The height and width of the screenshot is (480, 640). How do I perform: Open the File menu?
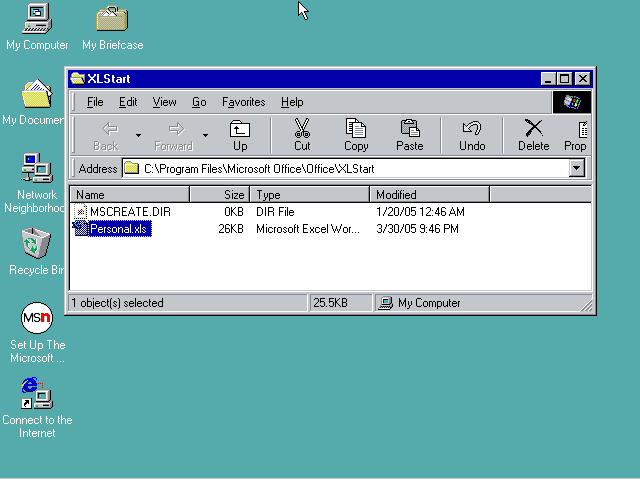coord(95,102)
